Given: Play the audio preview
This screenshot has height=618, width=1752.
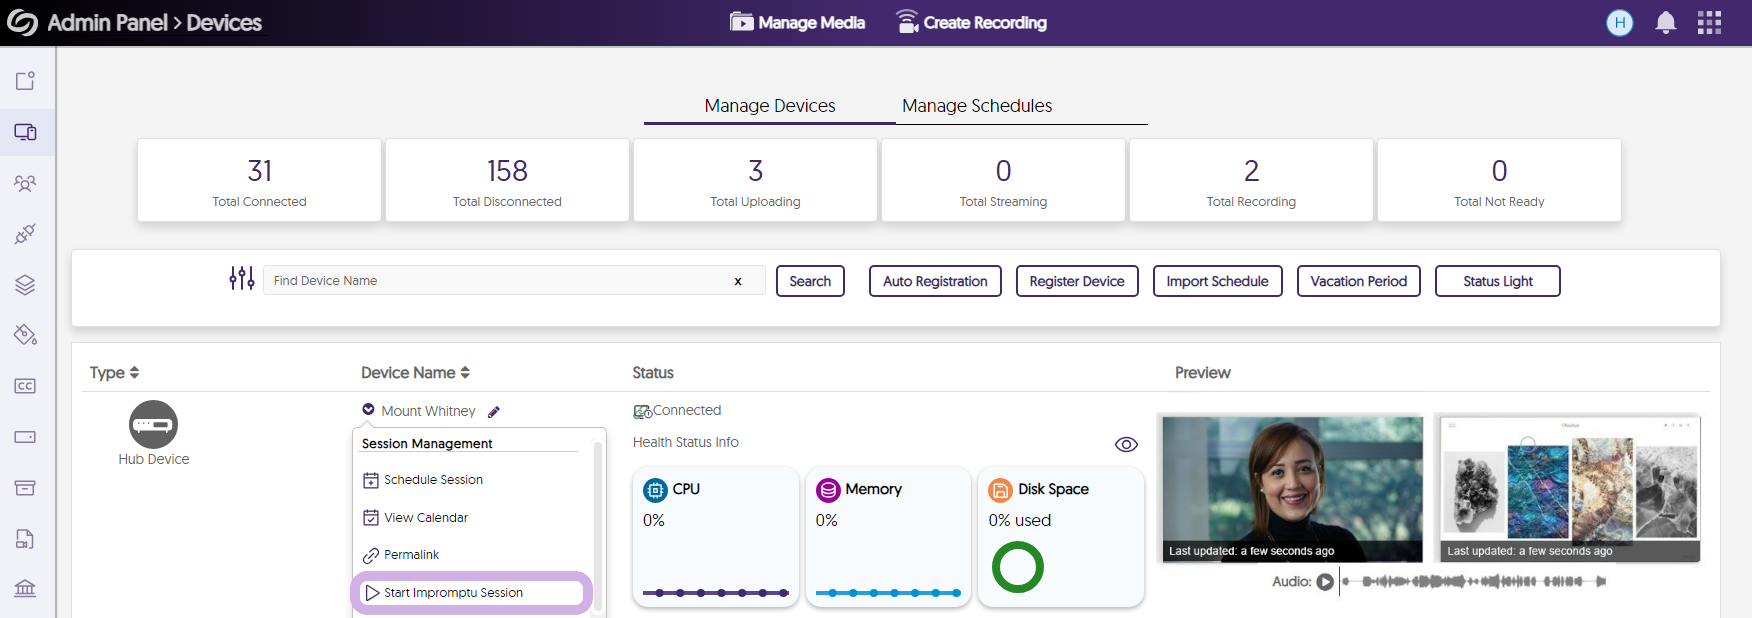Looking at the screenshot, I should 1325,582.
